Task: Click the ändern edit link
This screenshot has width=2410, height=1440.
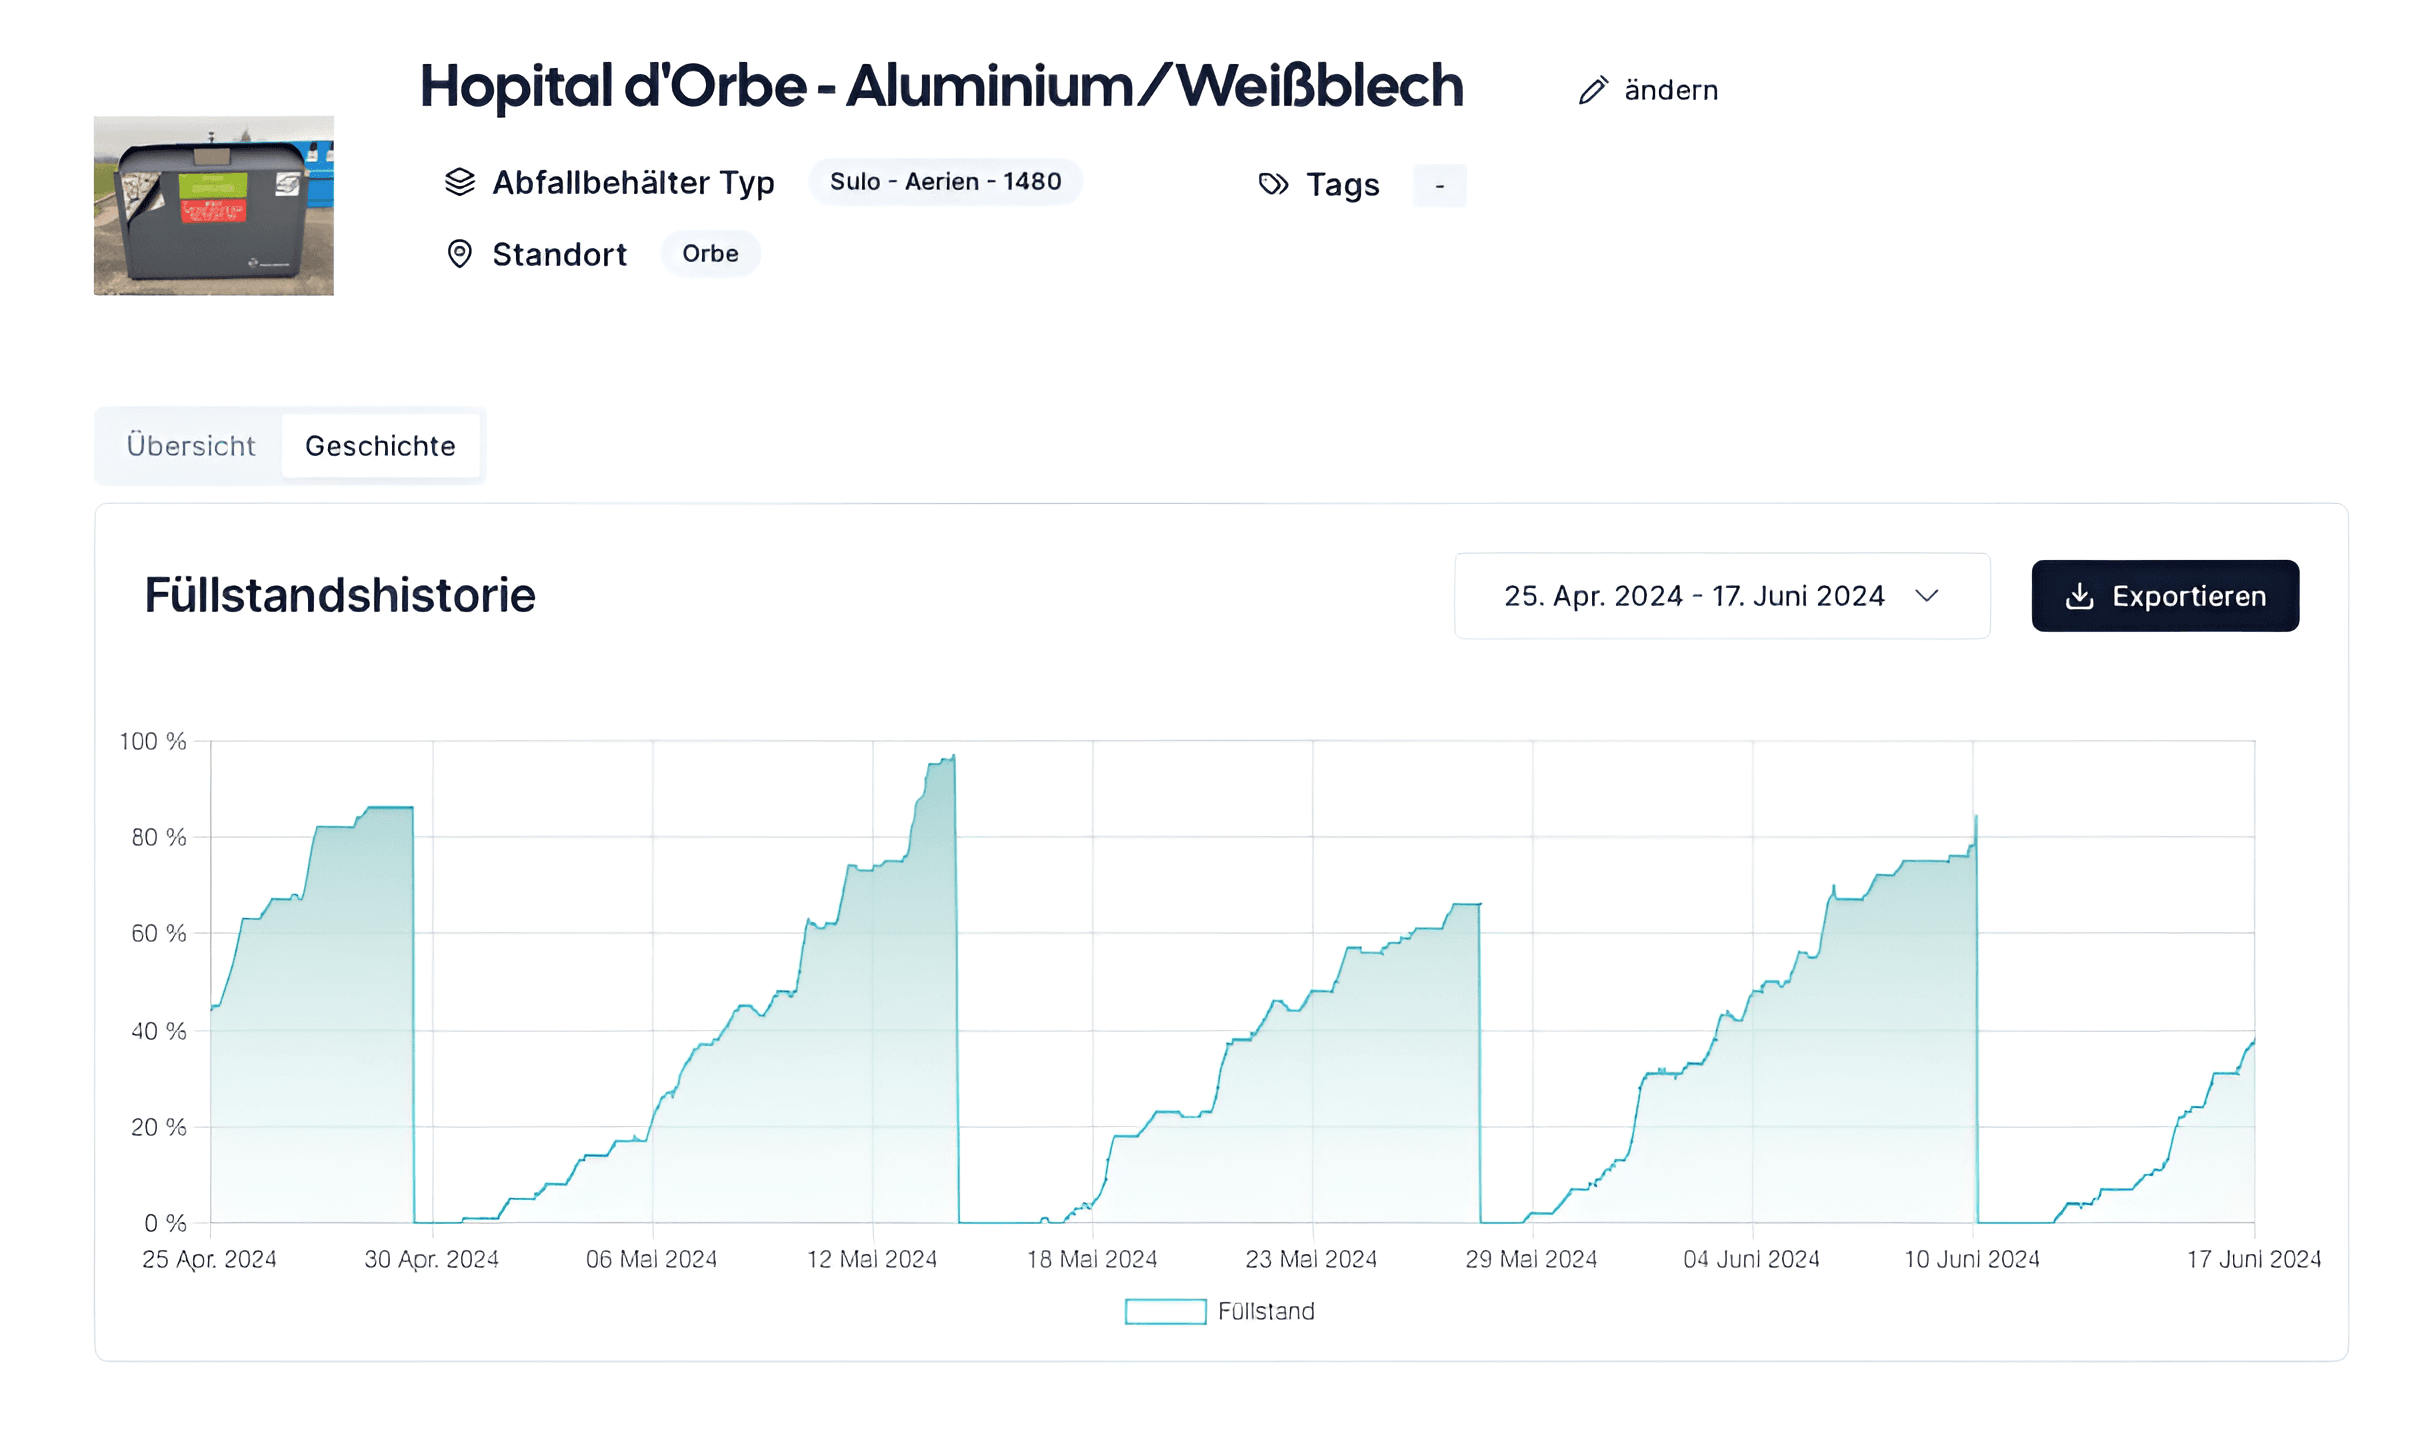Action: point(1670,90)
